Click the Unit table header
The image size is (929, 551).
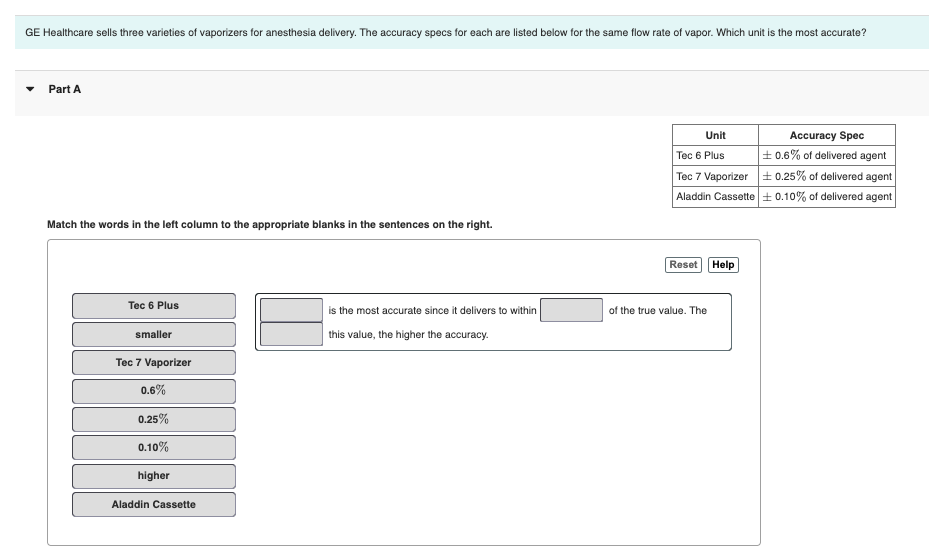click(715, 135)
